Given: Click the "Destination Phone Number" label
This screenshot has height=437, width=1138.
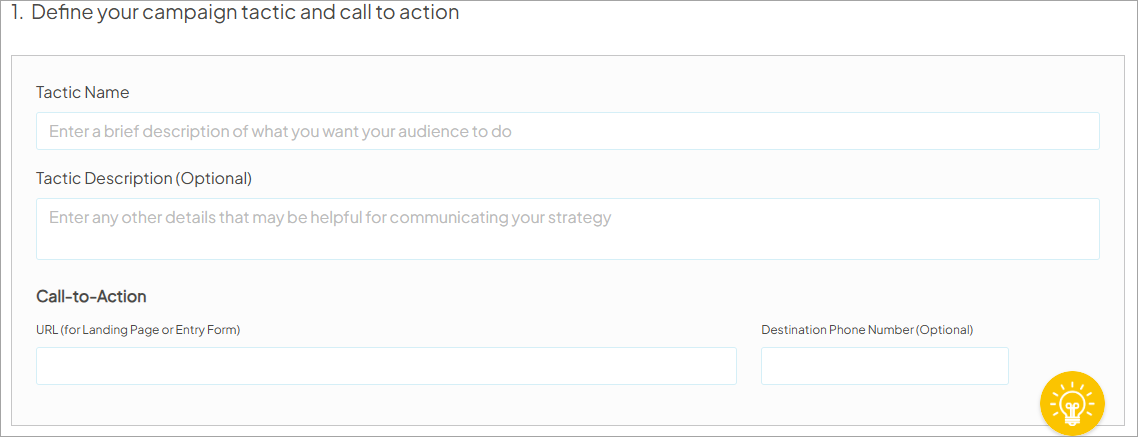Looking at the screenshot, I should click(836, 330).
